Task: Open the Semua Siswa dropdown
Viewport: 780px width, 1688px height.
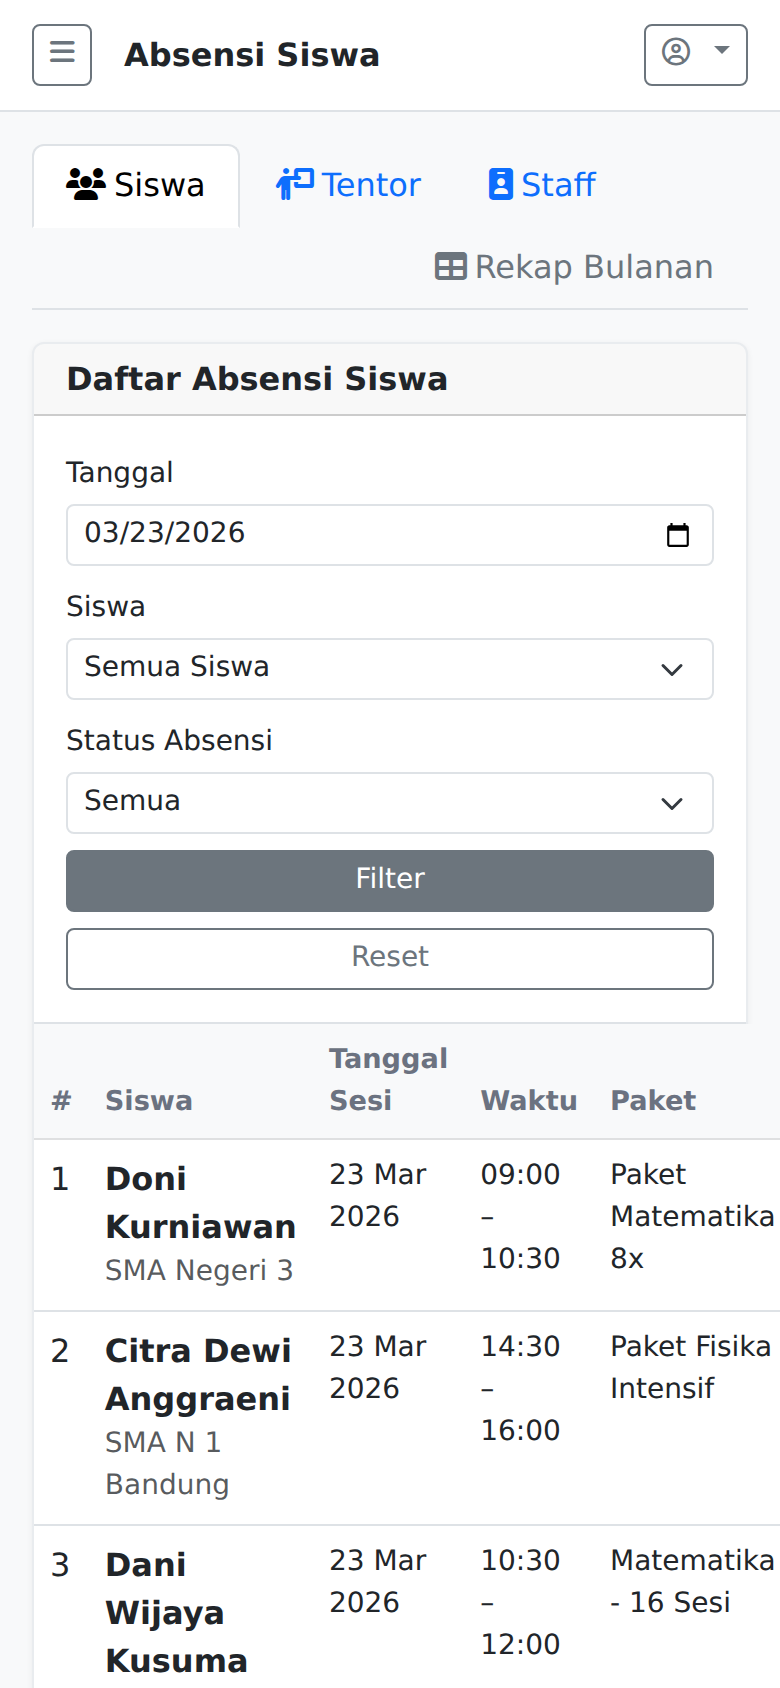Action: [389, 668]
